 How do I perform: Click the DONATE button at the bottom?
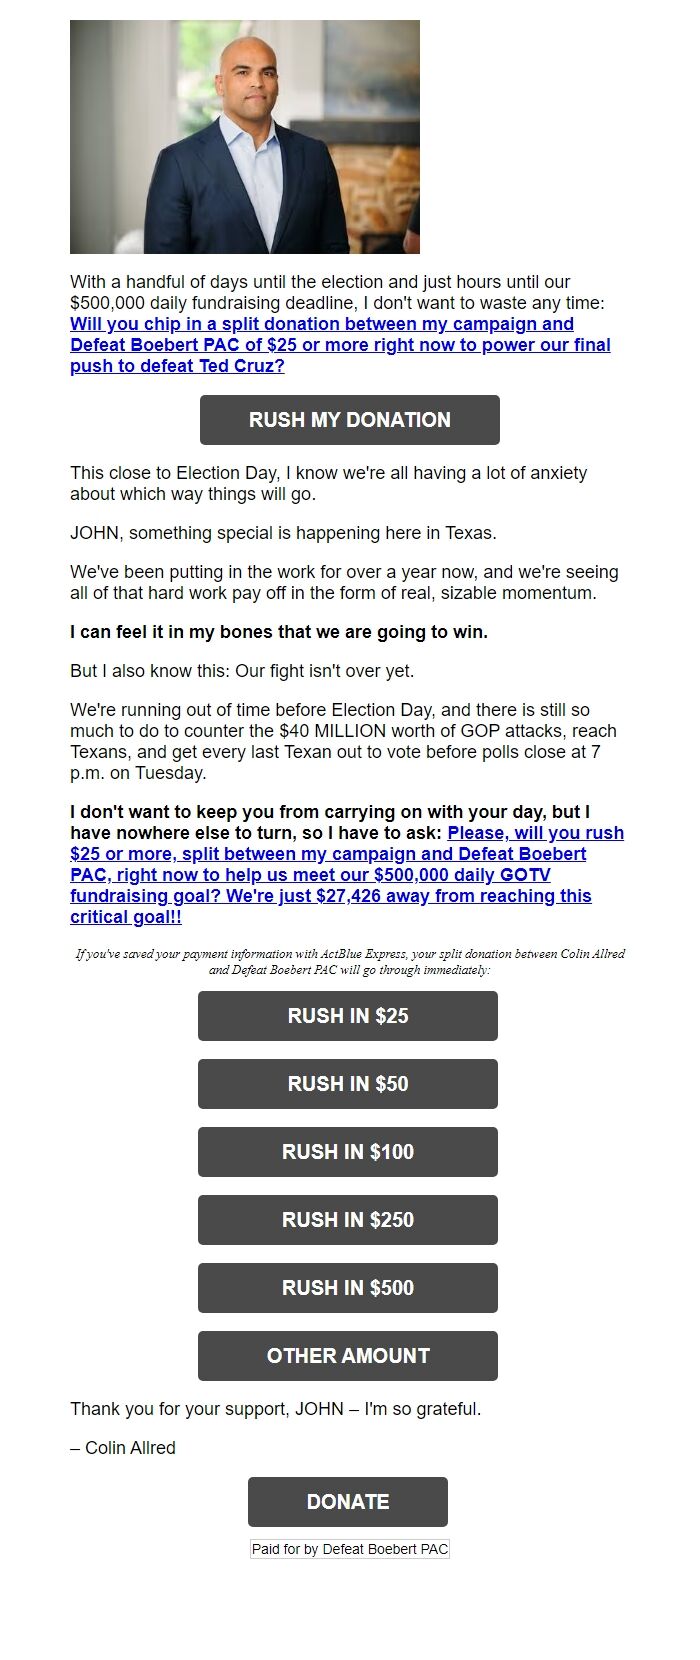pos(348,1501)
